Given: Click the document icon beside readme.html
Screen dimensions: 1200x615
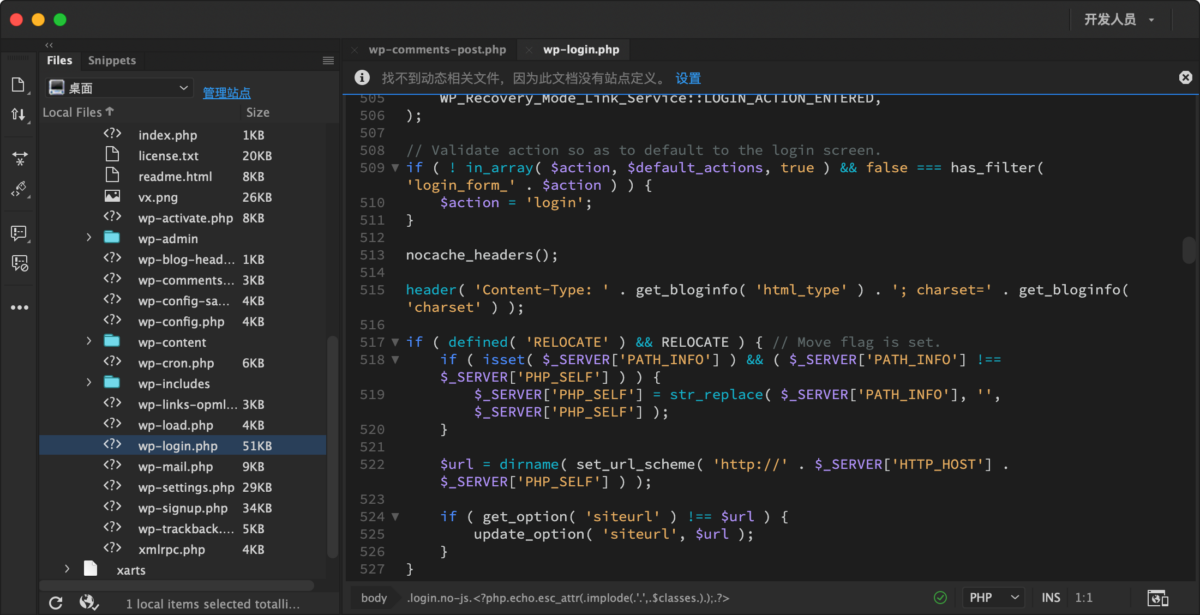Looking at the screenshot, I should 113,176.
